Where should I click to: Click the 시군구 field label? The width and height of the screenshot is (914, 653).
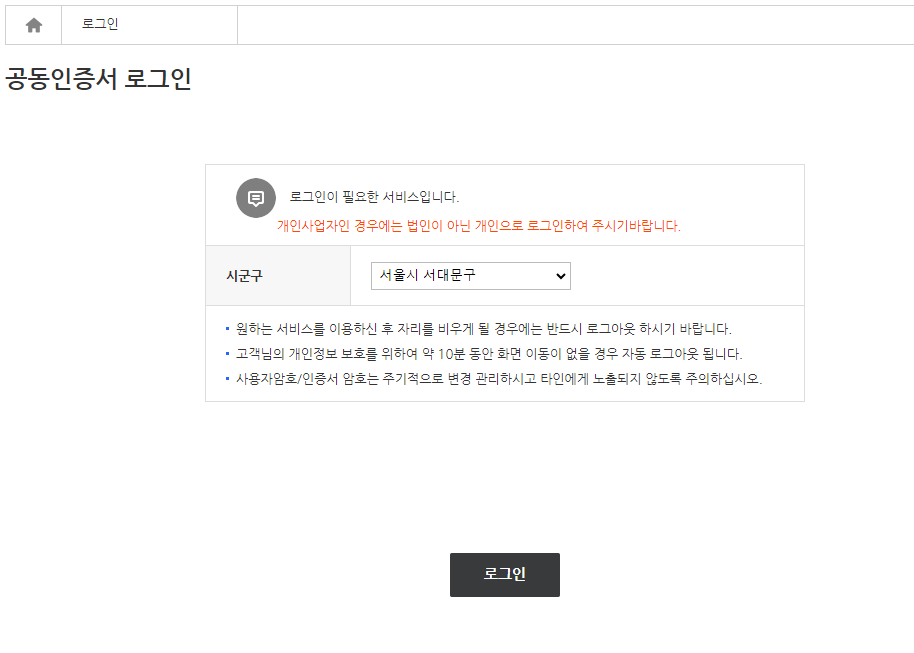click(244, 276)
